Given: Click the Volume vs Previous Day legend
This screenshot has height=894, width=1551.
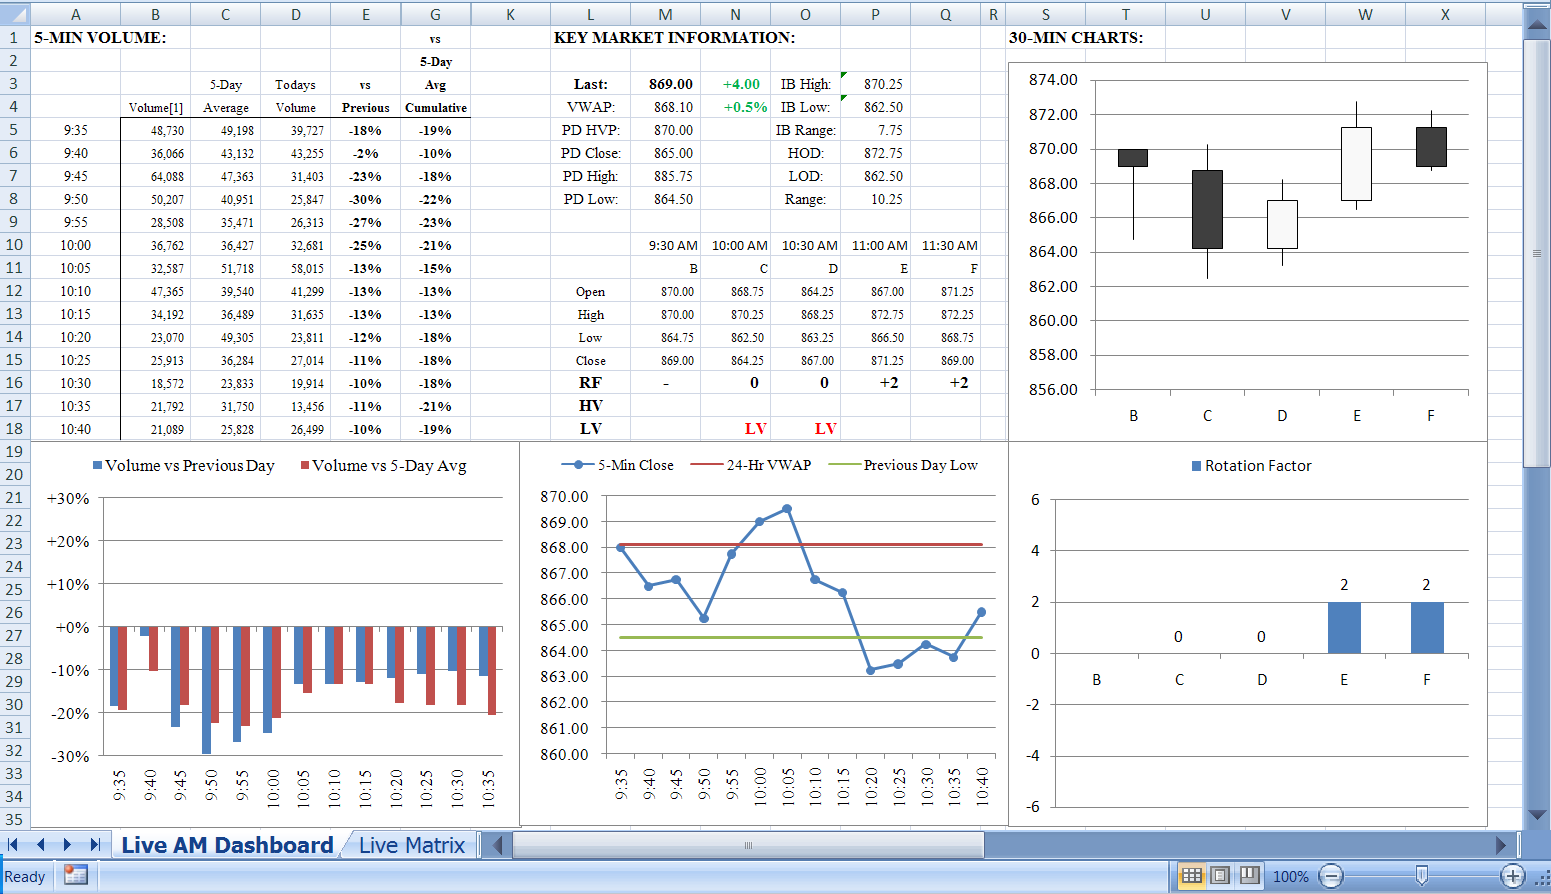Looking at the screenshot, I should pos(183,466).
